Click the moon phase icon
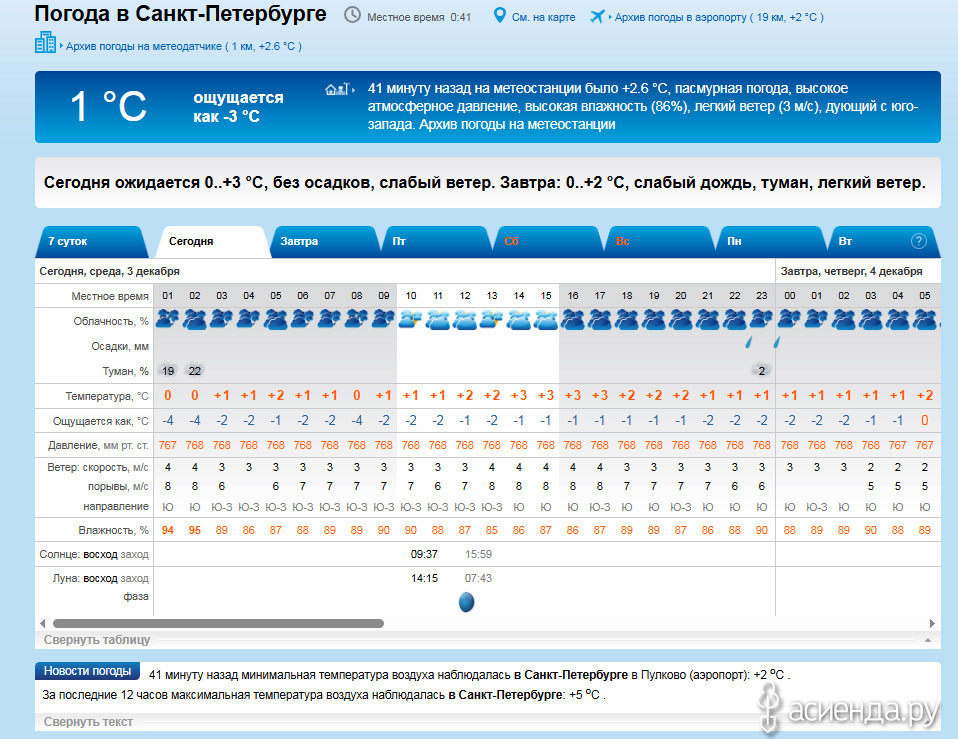The image size is (958, 739). (465, 602)
